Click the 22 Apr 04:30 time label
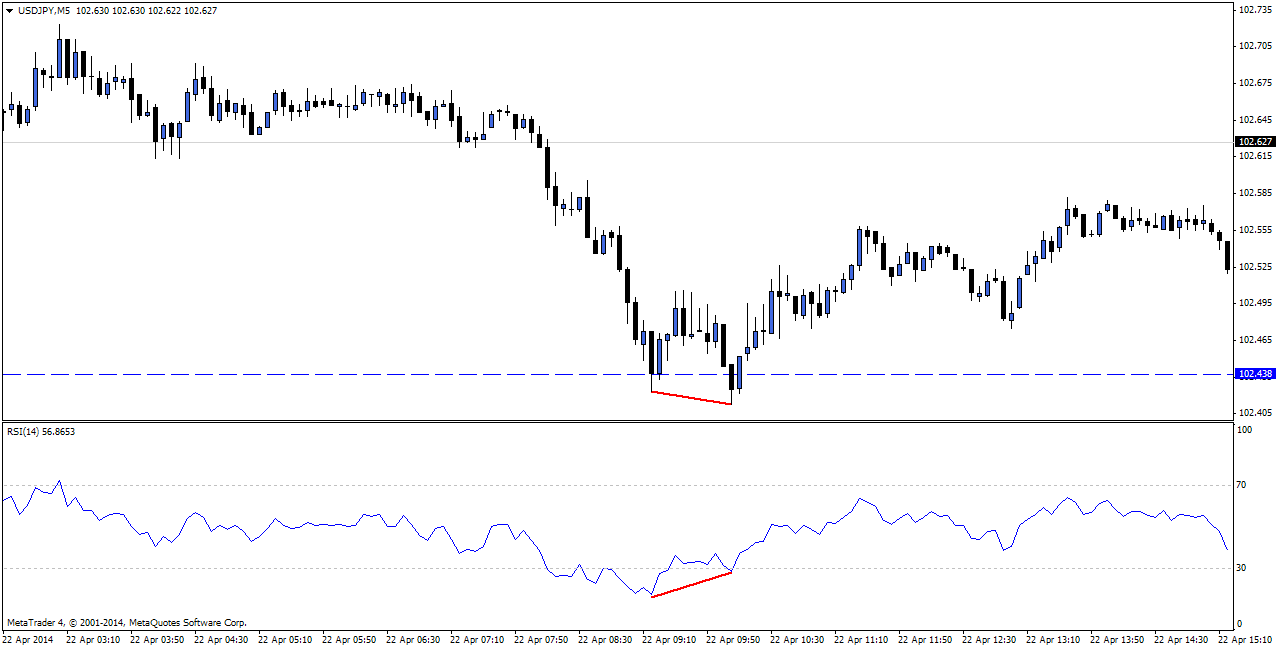The width and height of the screenshot is (1276, 648). 222,639
